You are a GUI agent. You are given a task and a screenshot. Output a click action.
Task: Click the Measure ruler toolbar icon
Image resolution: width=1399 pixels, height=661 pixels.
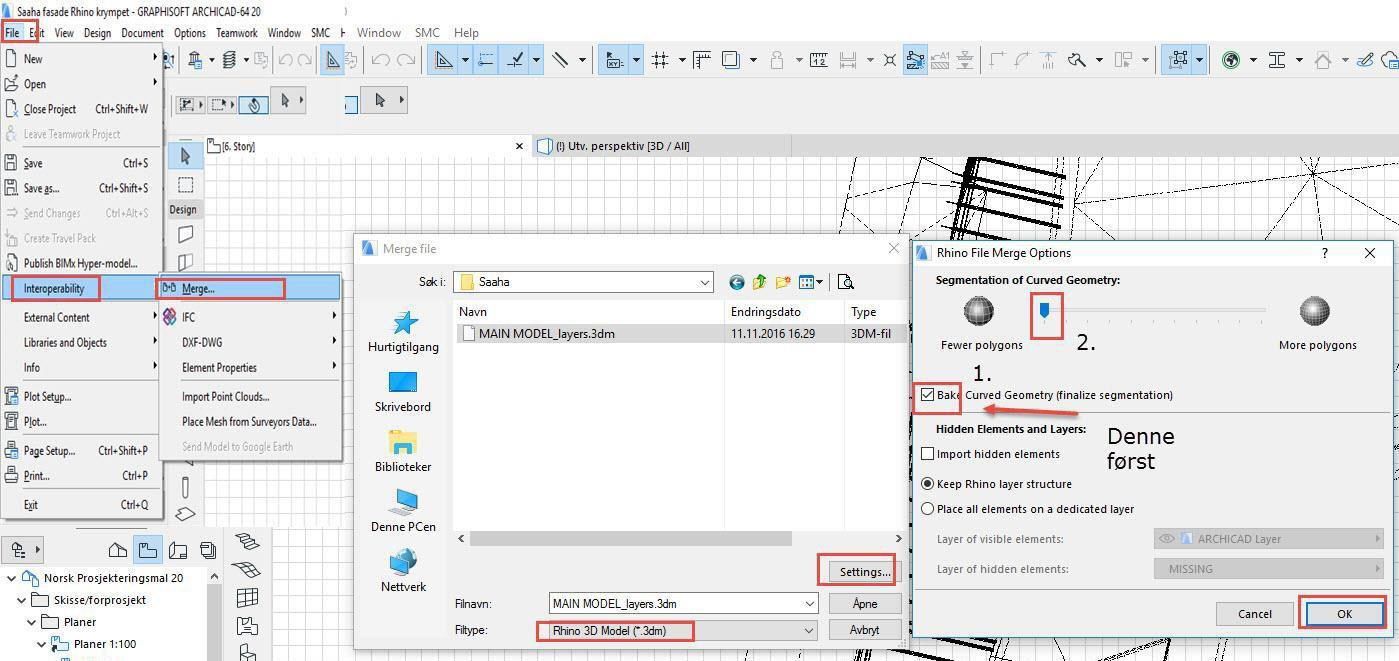(x=819, y=60)
